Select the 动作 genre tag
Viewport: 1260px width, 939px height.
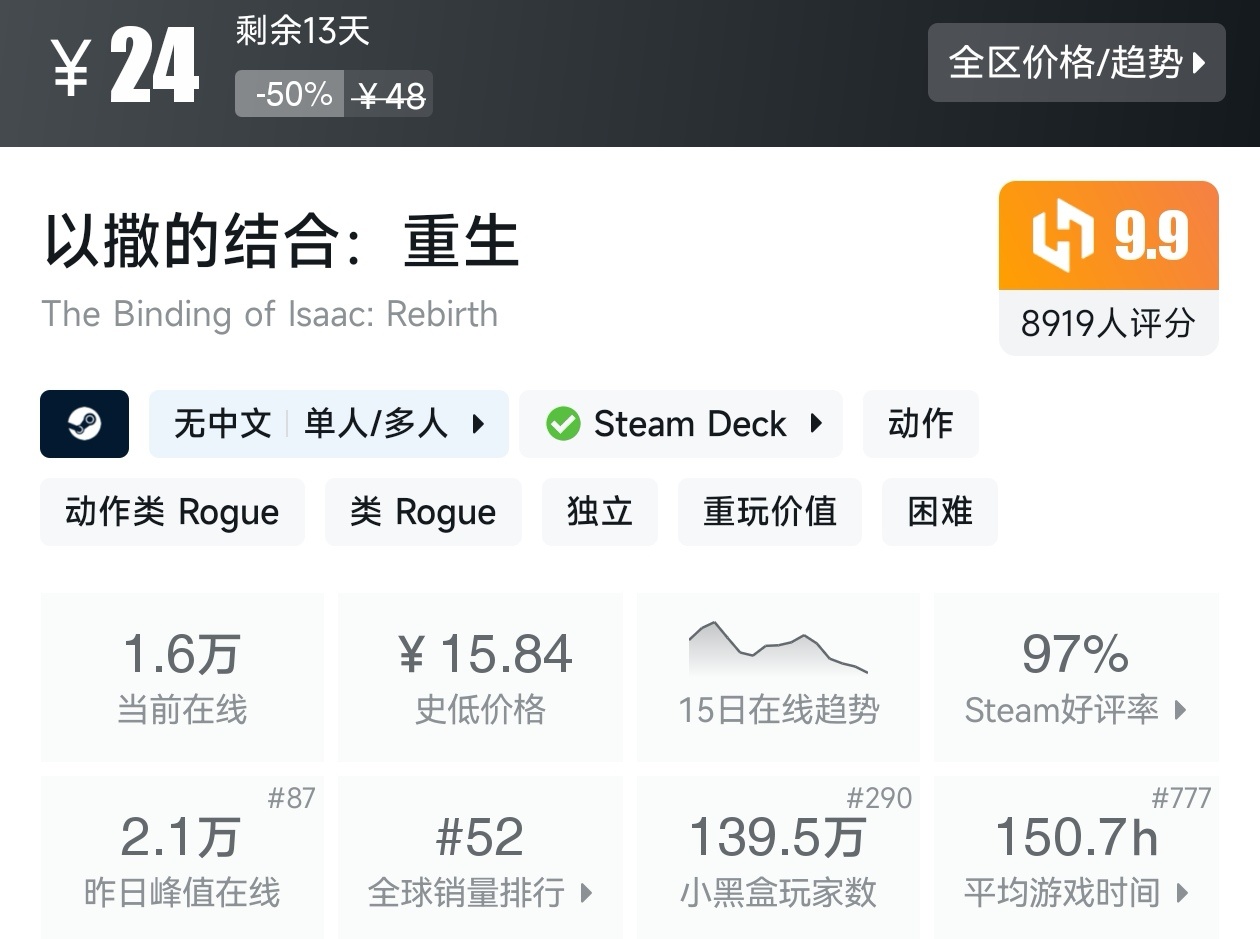pyautogui.click(x=920, y=424)
